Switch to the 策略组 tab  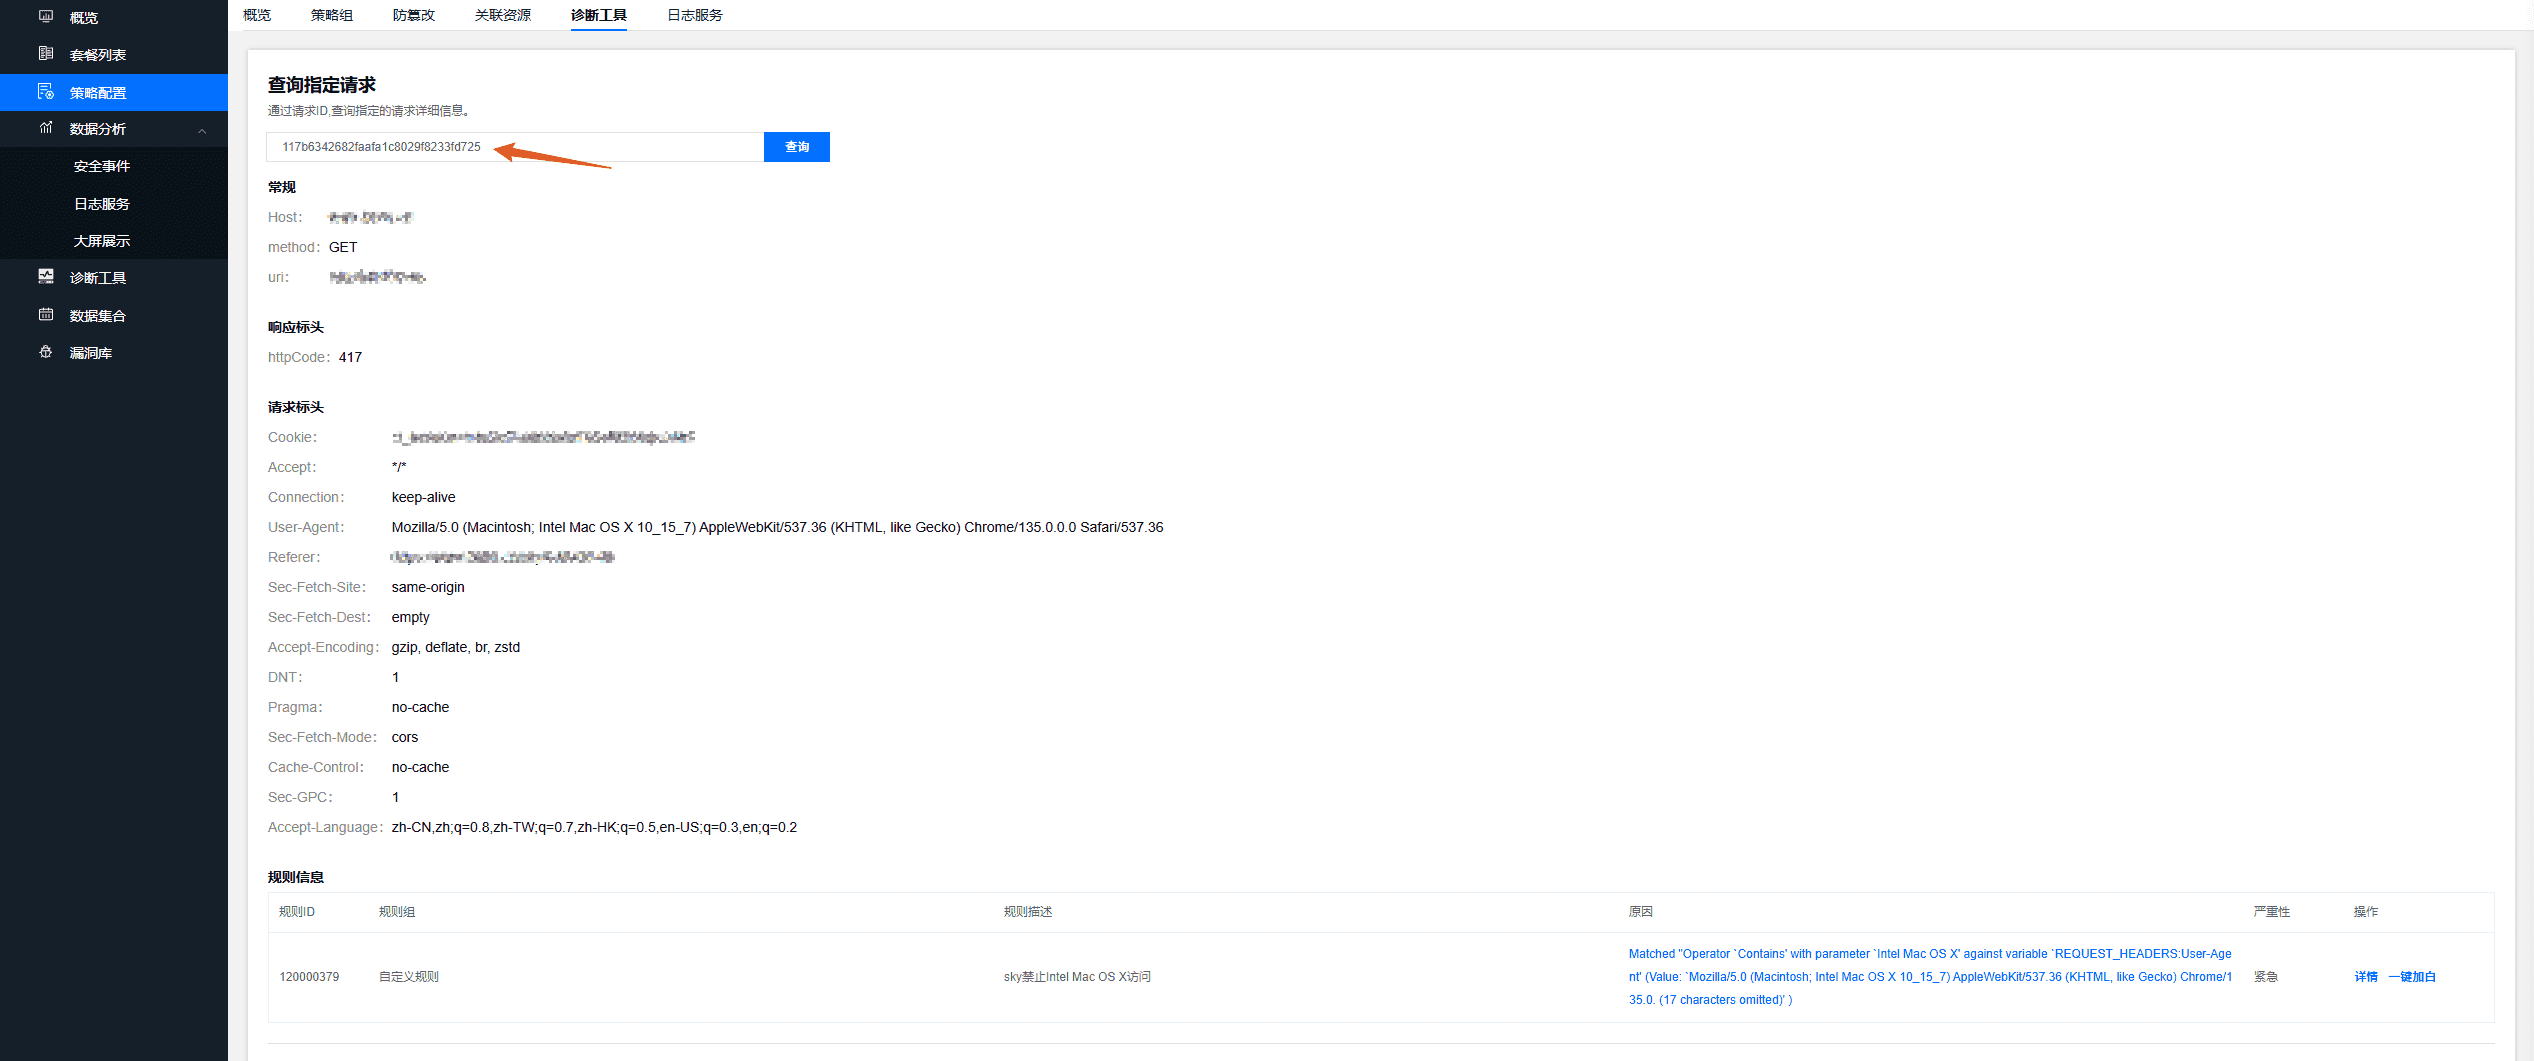pos(331,15)
